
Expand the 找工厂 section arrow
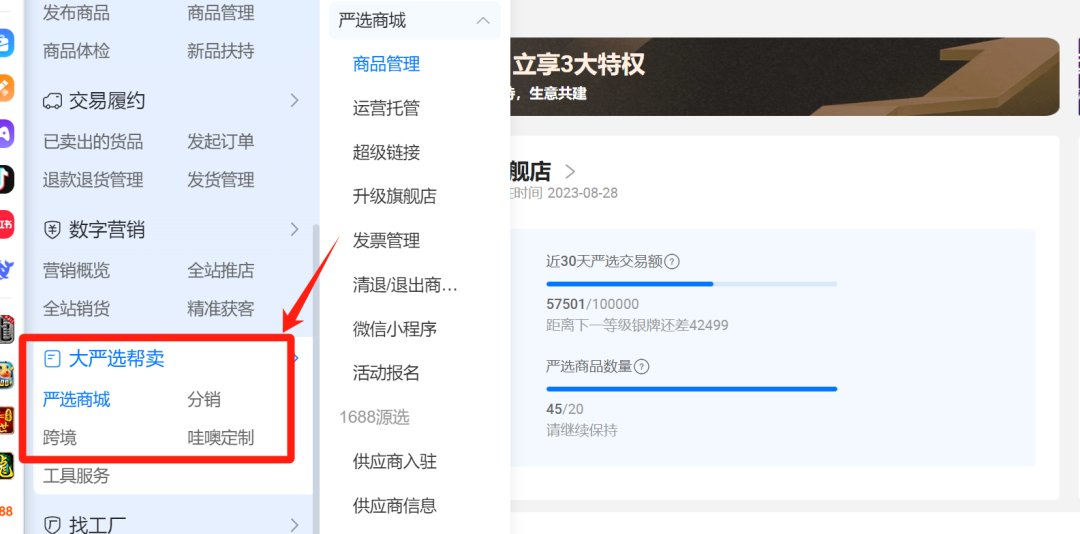point(295,525)
